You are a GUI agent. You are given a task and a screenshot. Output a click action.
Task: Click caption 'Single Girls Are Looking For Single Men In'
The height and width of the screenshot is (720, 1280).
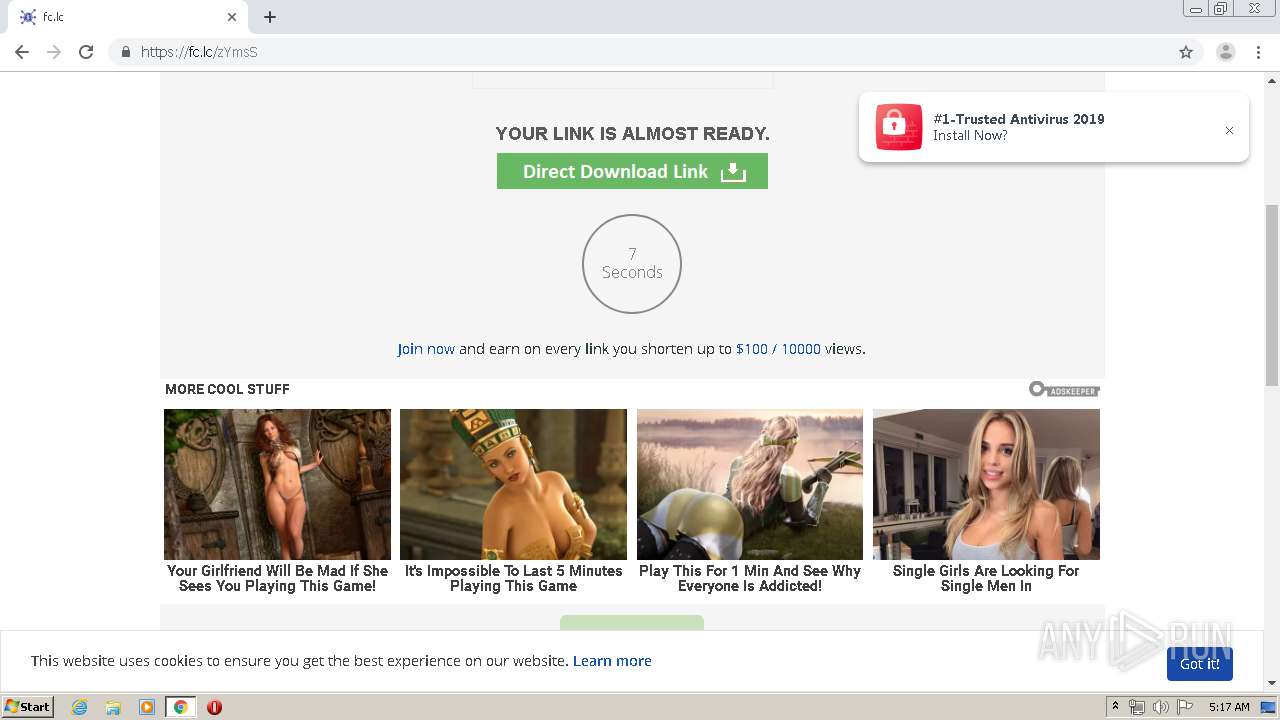[x=986, y=578]
